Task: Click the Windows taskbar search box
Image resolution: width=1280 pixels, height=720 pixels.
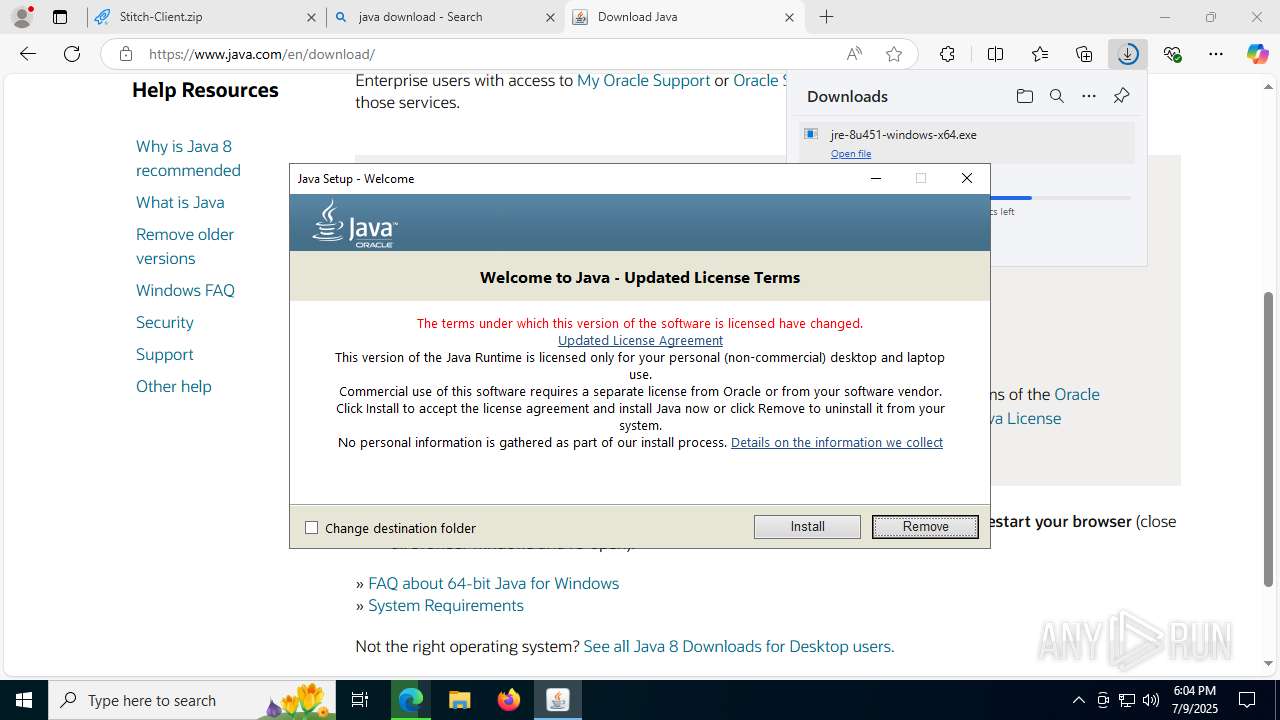Action: pyautogui.click(x=192, y=700)
